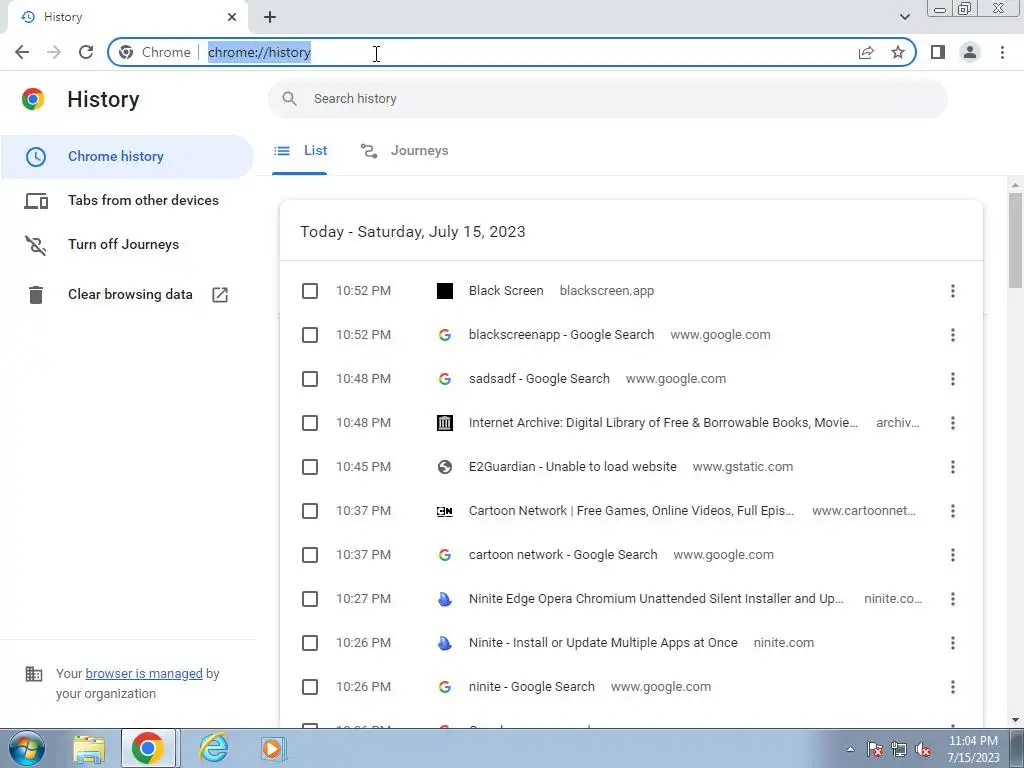Follow the 'browser is managed' link
Viewport: 1024px width, 768px height.
pos(144,674)
